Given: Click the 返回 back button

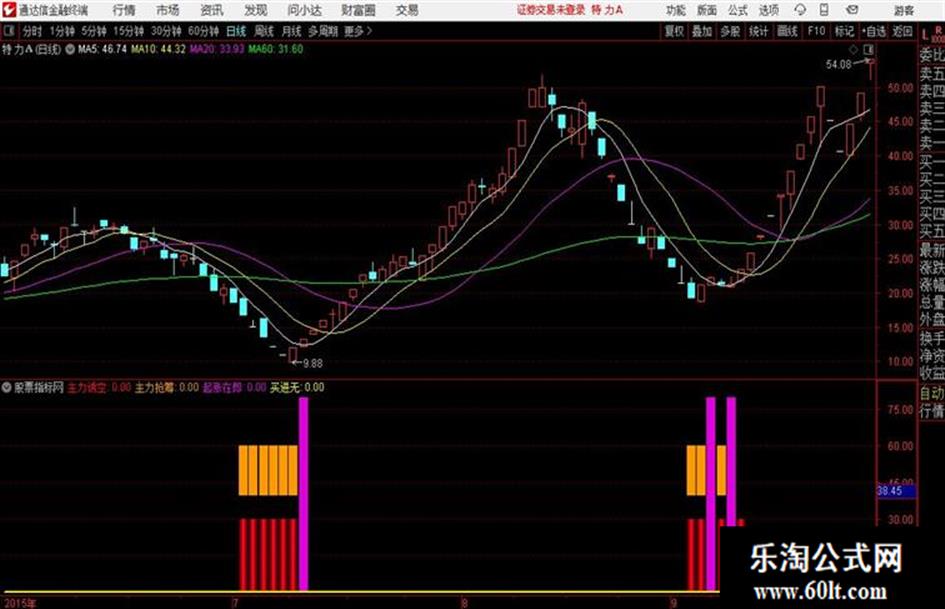Looking at the screenshot, I should (902, 31).
